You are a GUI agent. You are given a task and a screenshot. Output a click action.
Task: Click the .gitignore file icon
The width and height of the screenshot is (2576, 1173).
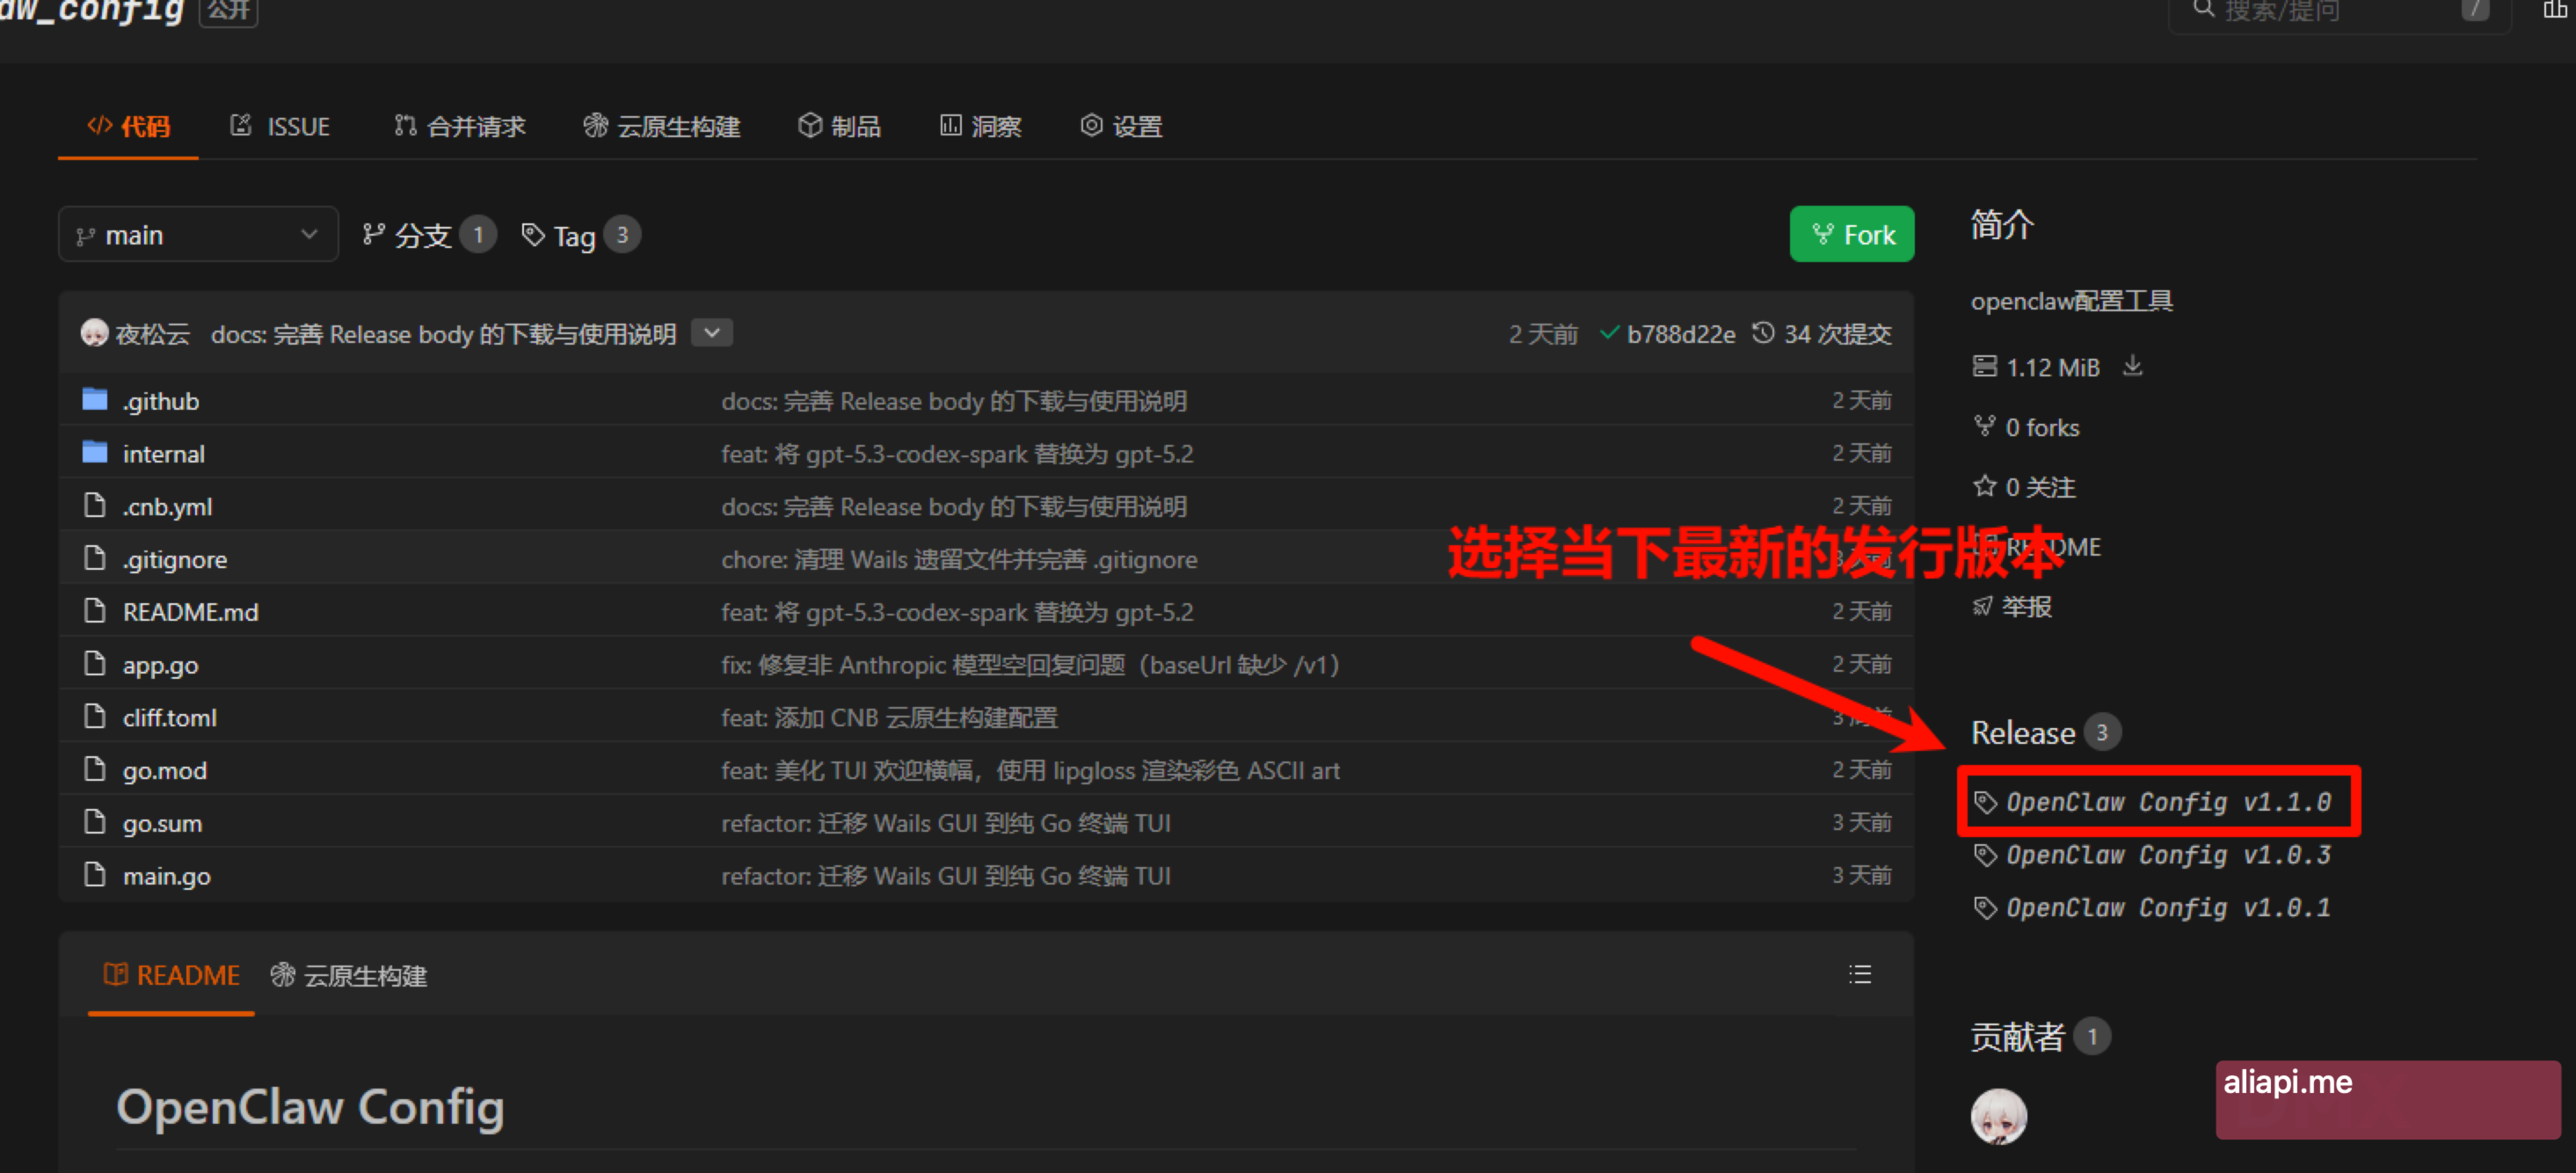pos(95,558)
